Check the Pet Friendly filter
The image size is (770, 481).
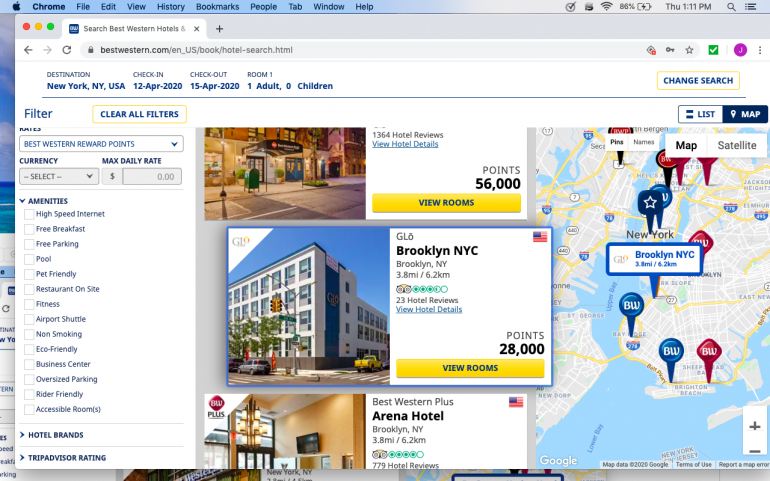pyautogui.click(x=29, y=274)
